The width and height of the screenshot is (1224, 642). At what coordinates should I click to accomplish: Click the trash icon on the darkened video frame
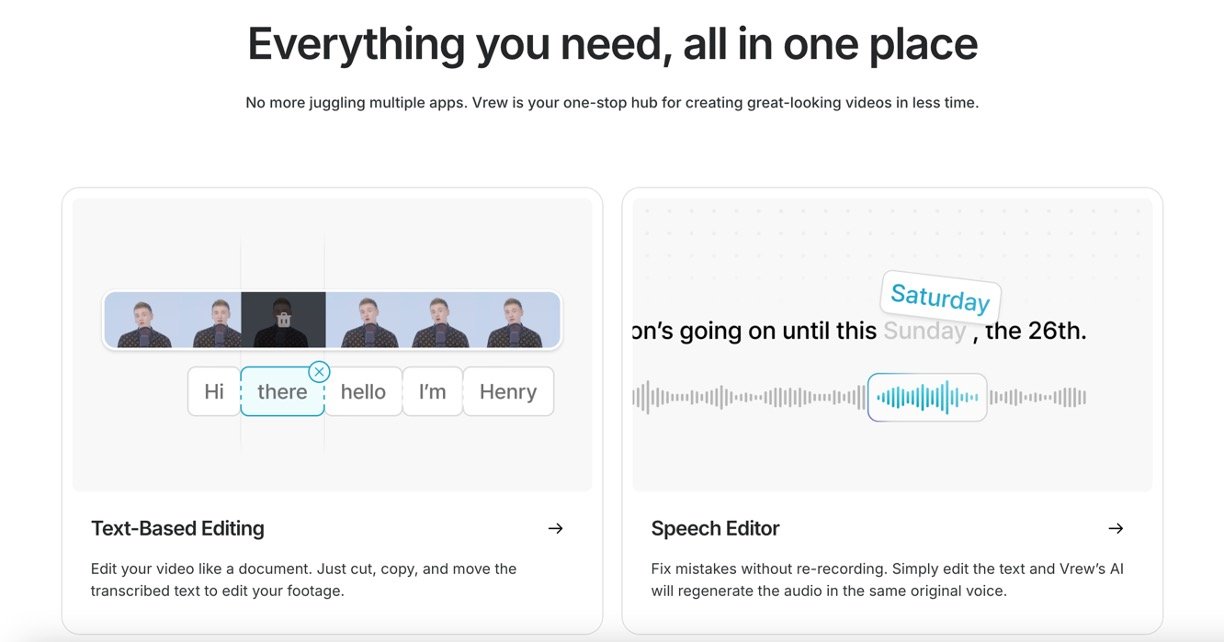tap(283, 320)
